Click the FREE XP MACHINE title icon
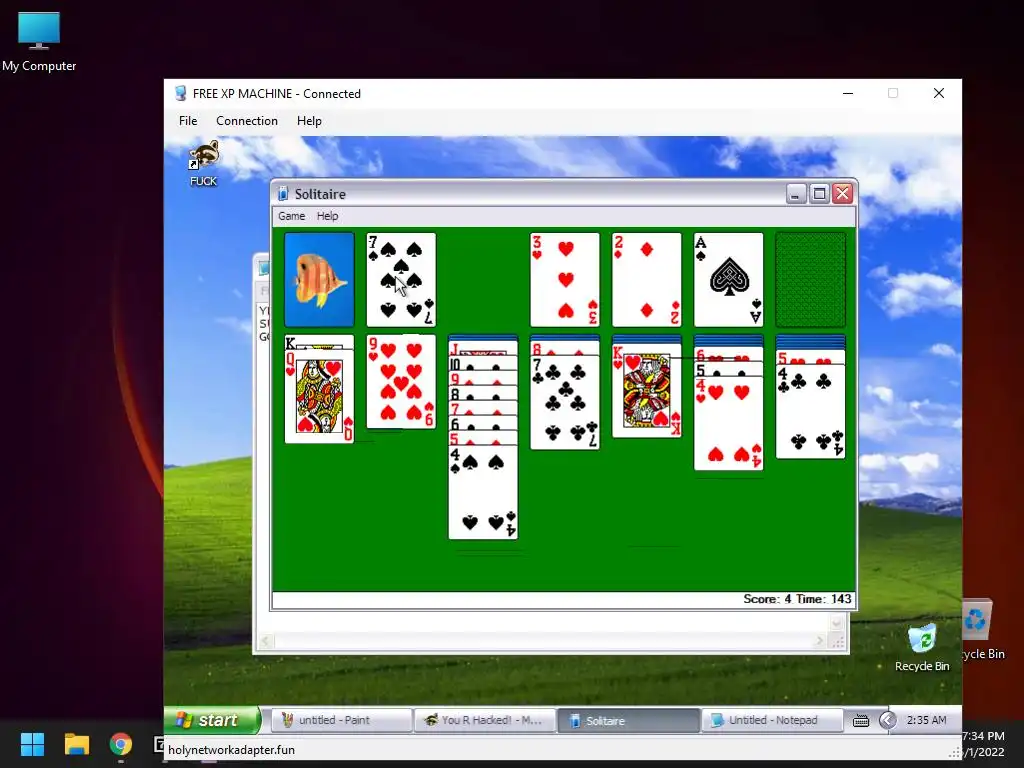This screenshot has height=768, width=1024. [x=181, y=93]
